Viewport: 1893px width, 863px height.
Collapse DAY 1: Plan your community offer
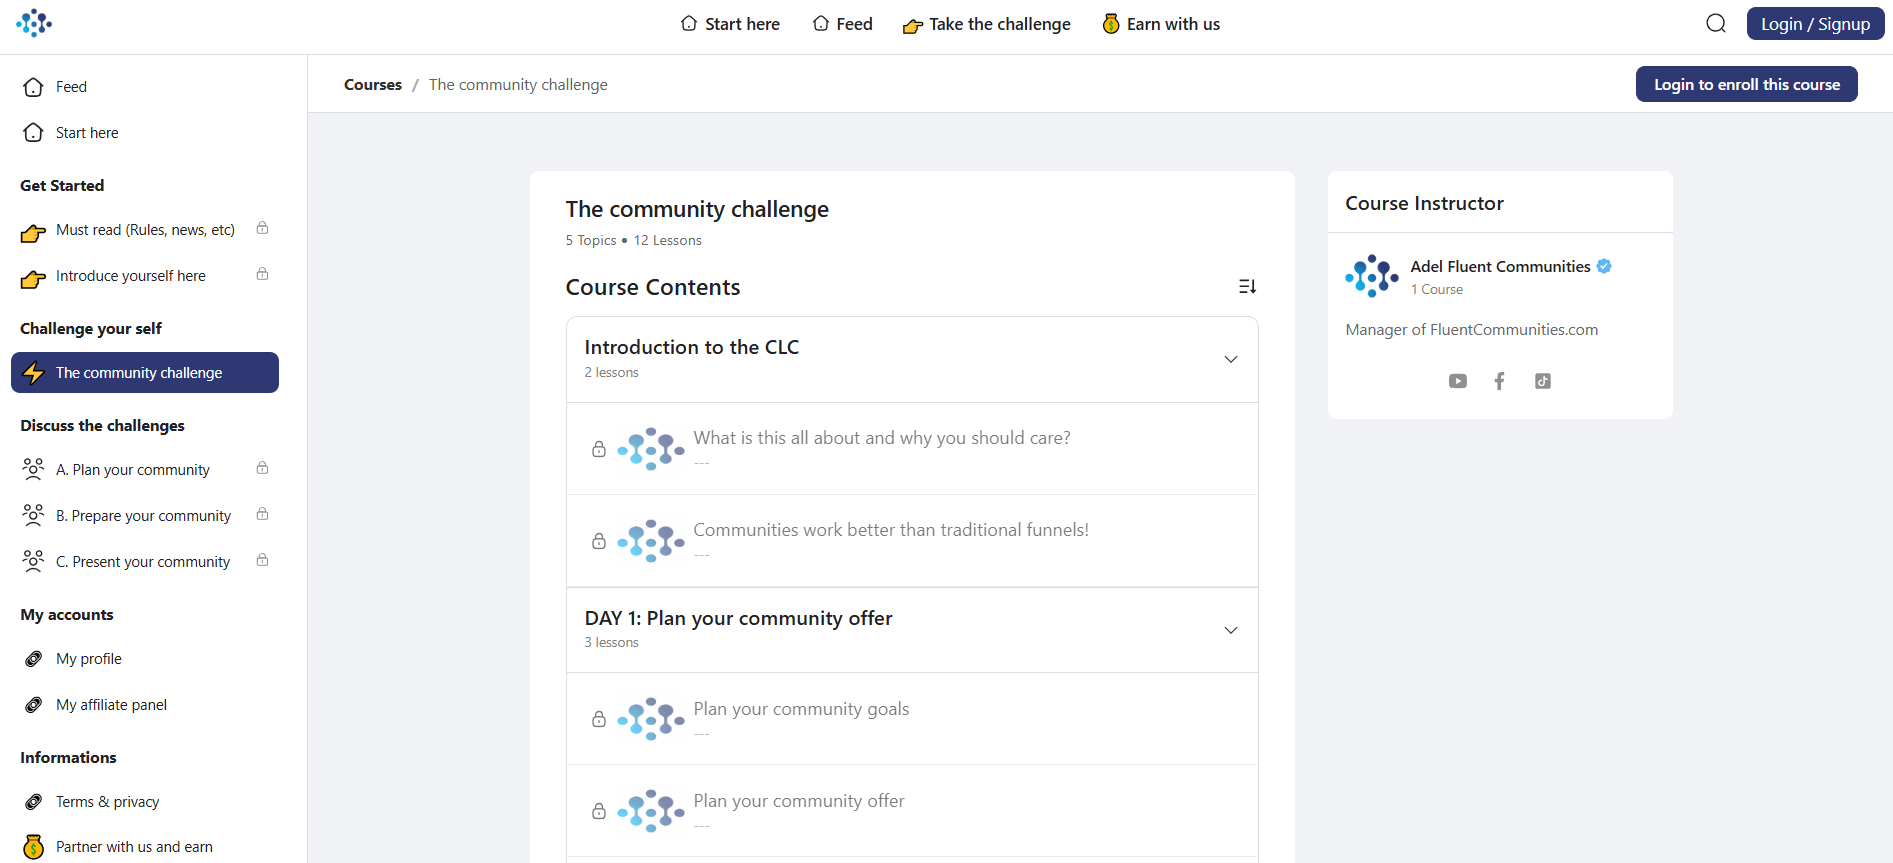point(1231,630)
